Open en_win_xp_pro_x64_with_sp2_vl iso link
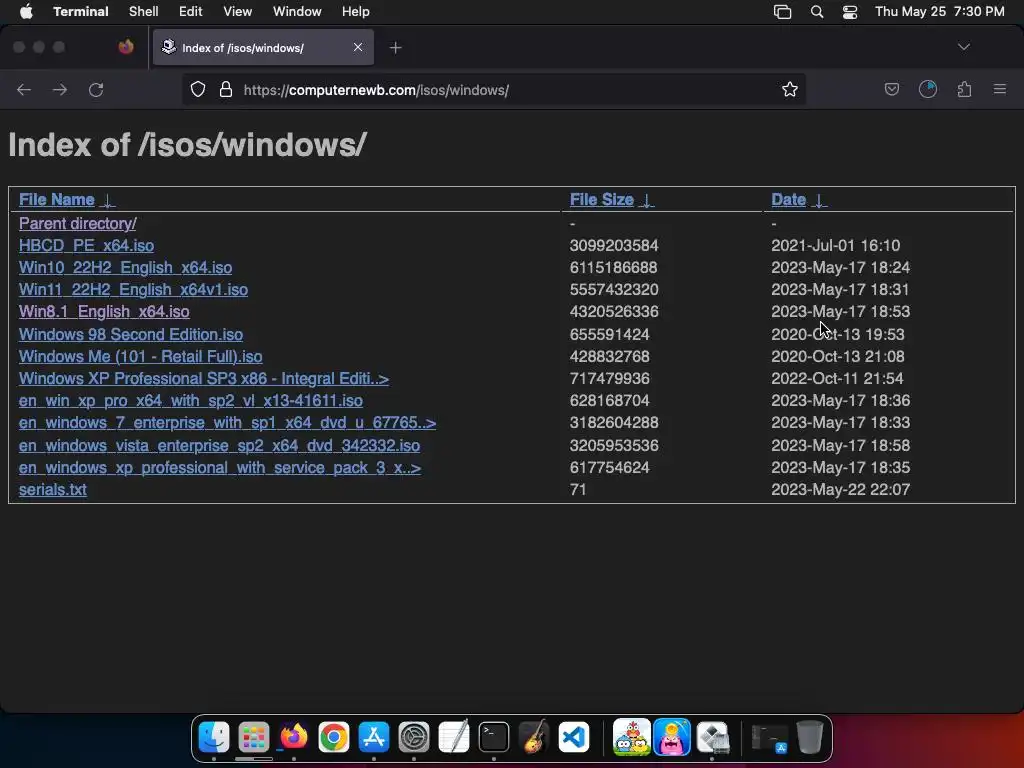 point(191,400)
